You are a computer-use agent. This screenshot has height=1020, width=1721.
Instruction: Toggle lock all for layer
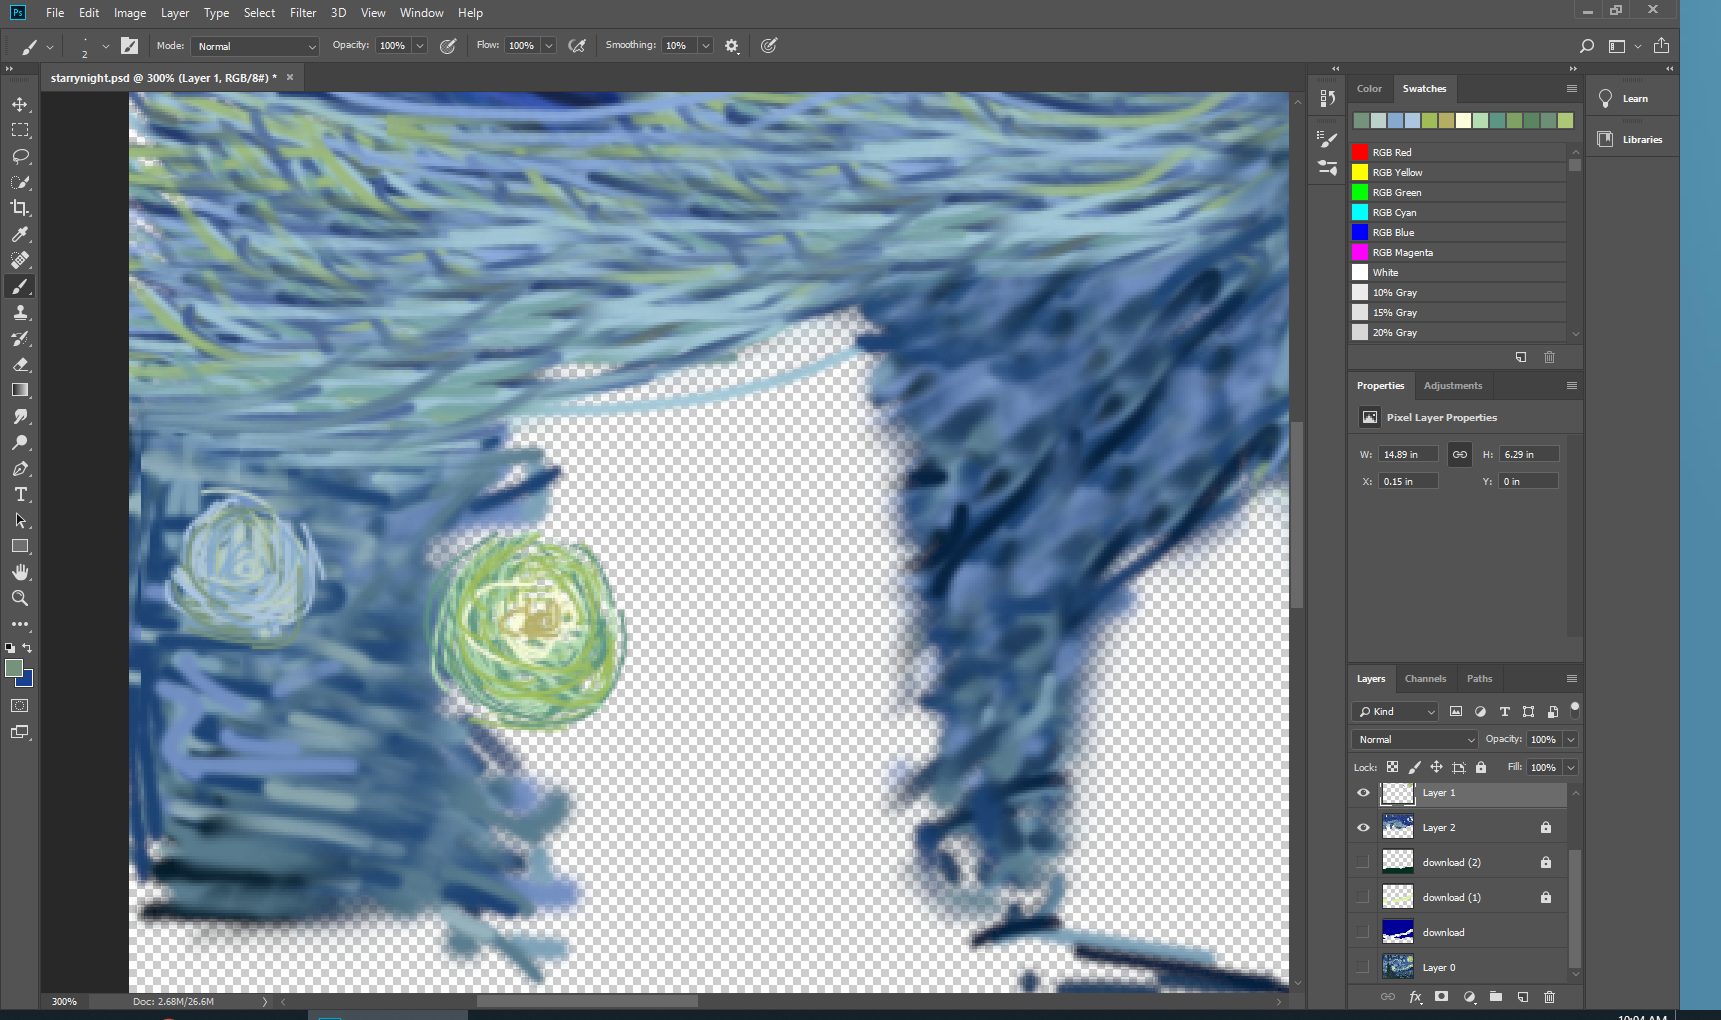1481,767
